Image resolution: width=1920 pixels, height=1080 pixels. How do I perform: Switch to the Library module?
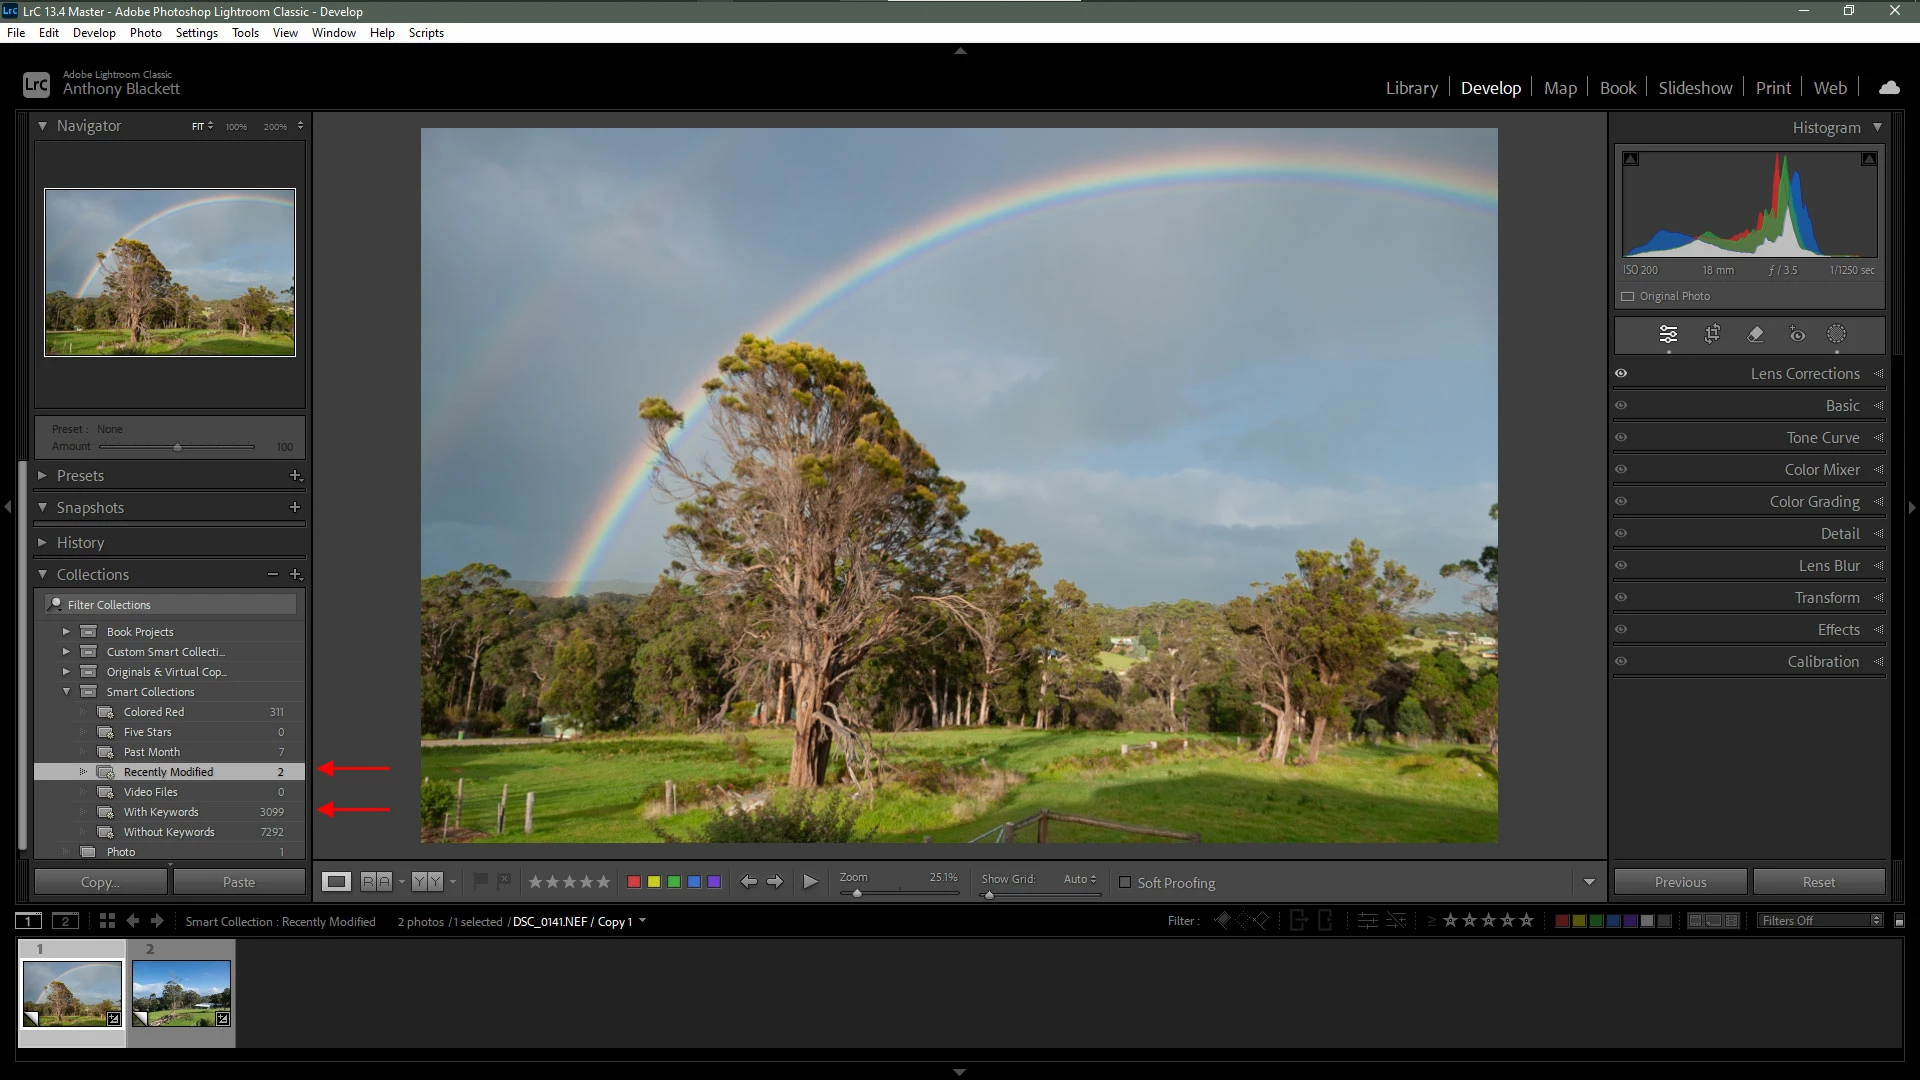[1411, 88]
